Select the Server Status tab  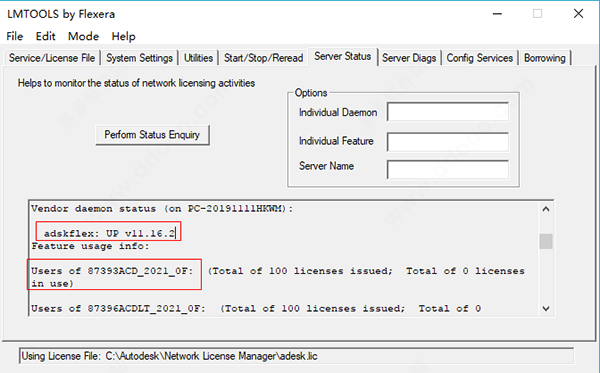point(342,56)
